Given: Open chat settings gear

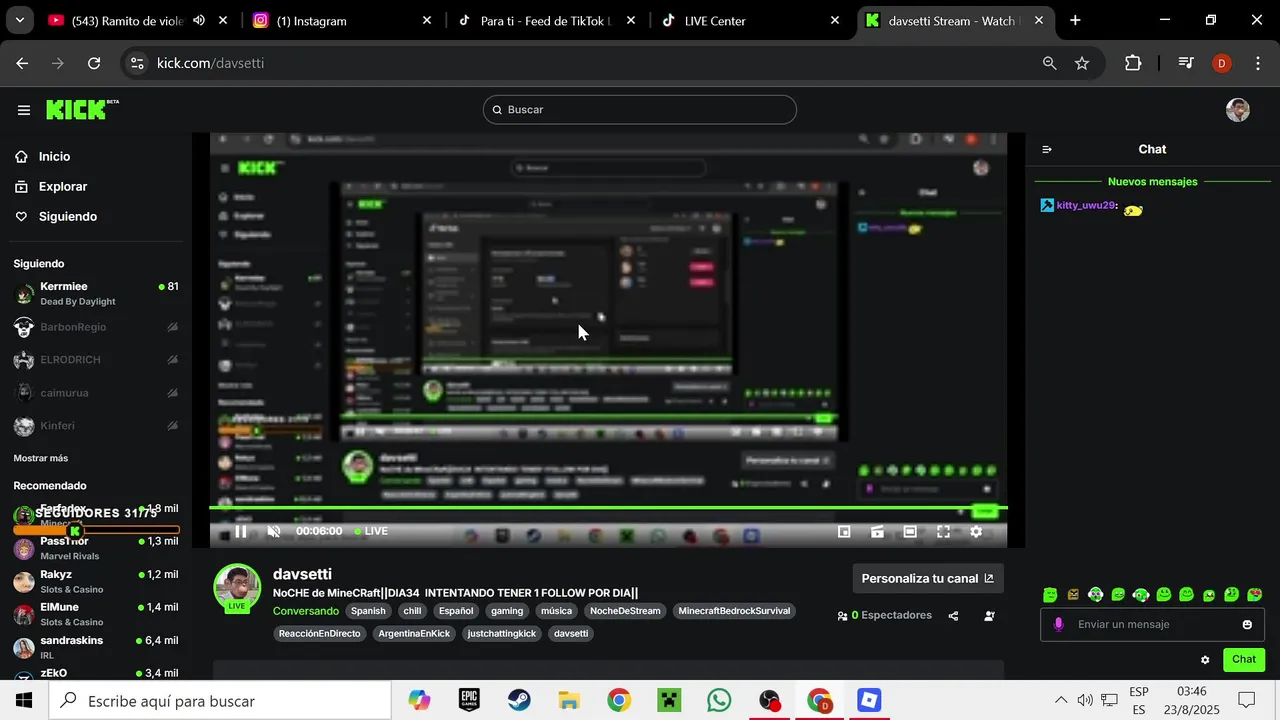Looking at the screenshot, I should (1205, 660).
